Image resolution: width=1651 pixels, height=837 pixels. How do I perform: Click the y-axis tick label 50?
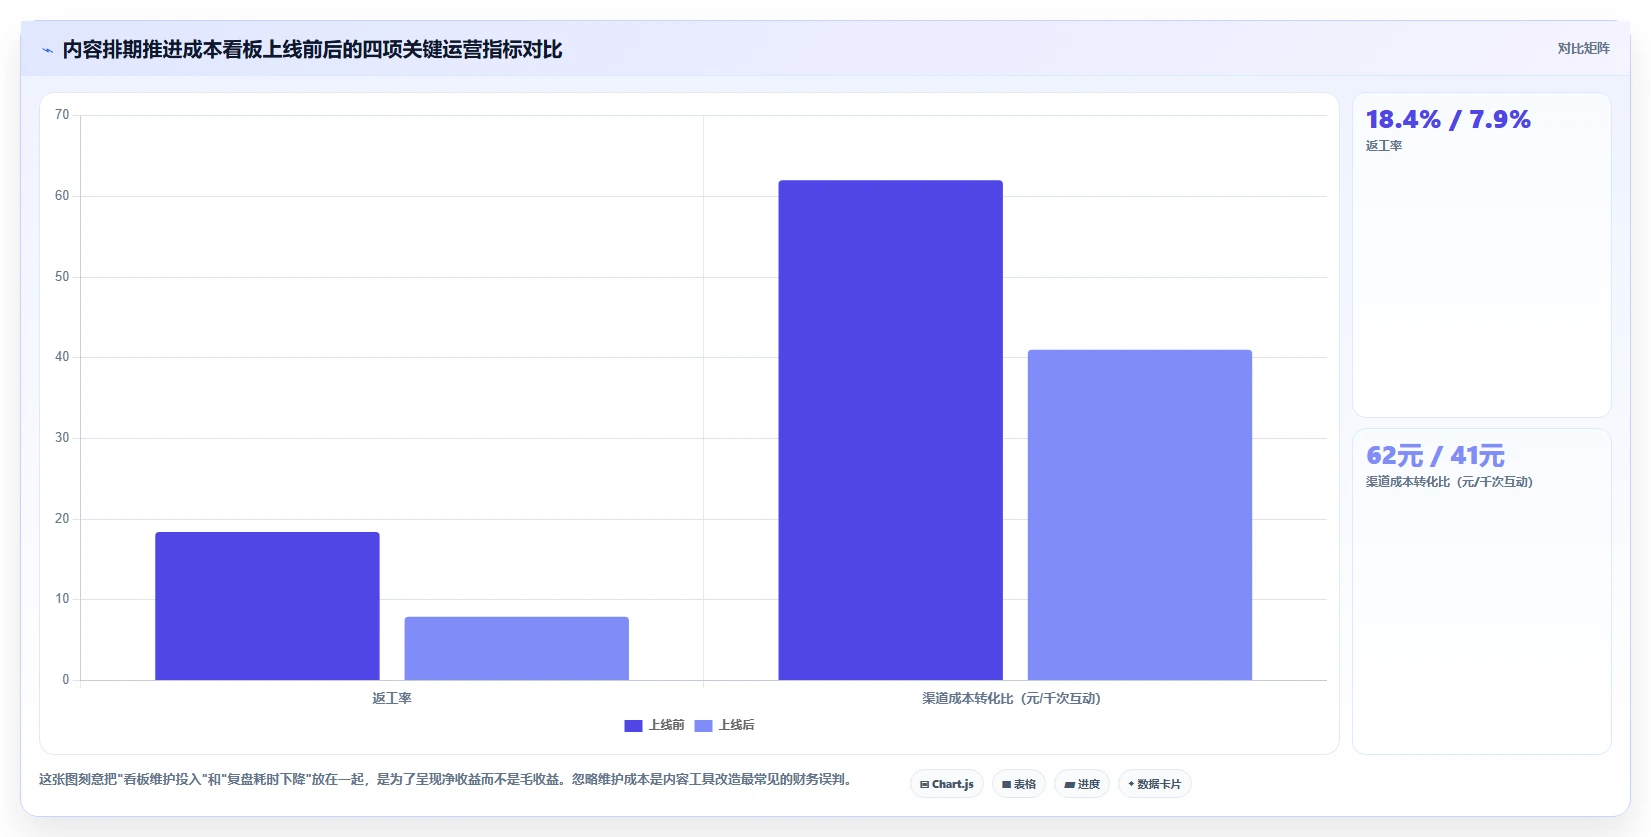tap(62, 277)
